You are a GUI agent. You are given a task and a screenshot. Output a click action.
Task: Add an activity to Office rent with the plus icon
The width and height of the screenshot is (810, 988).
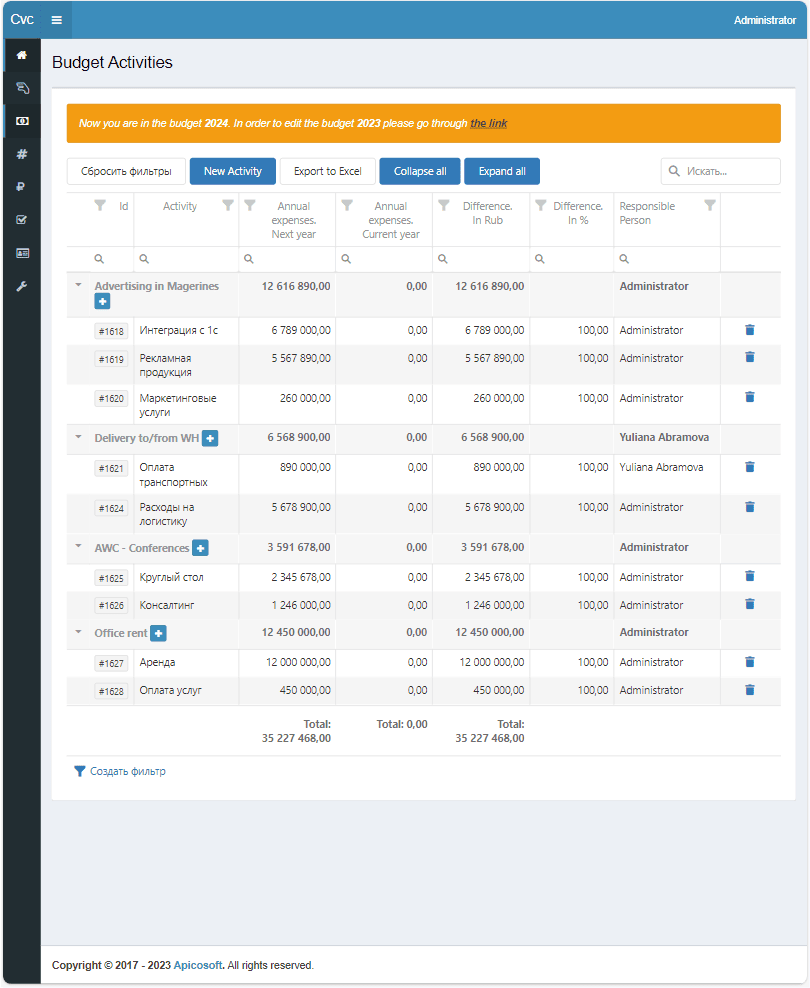click(x=159, y=633)
